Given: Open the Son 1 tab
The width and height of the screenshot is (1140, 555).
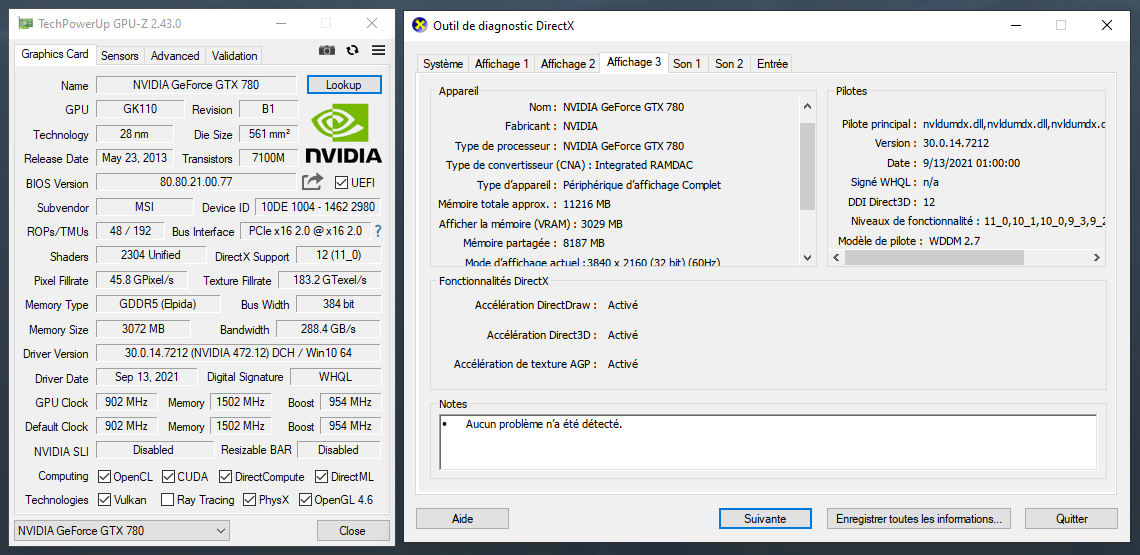Looking at the screenshot, I should [687, 63].
